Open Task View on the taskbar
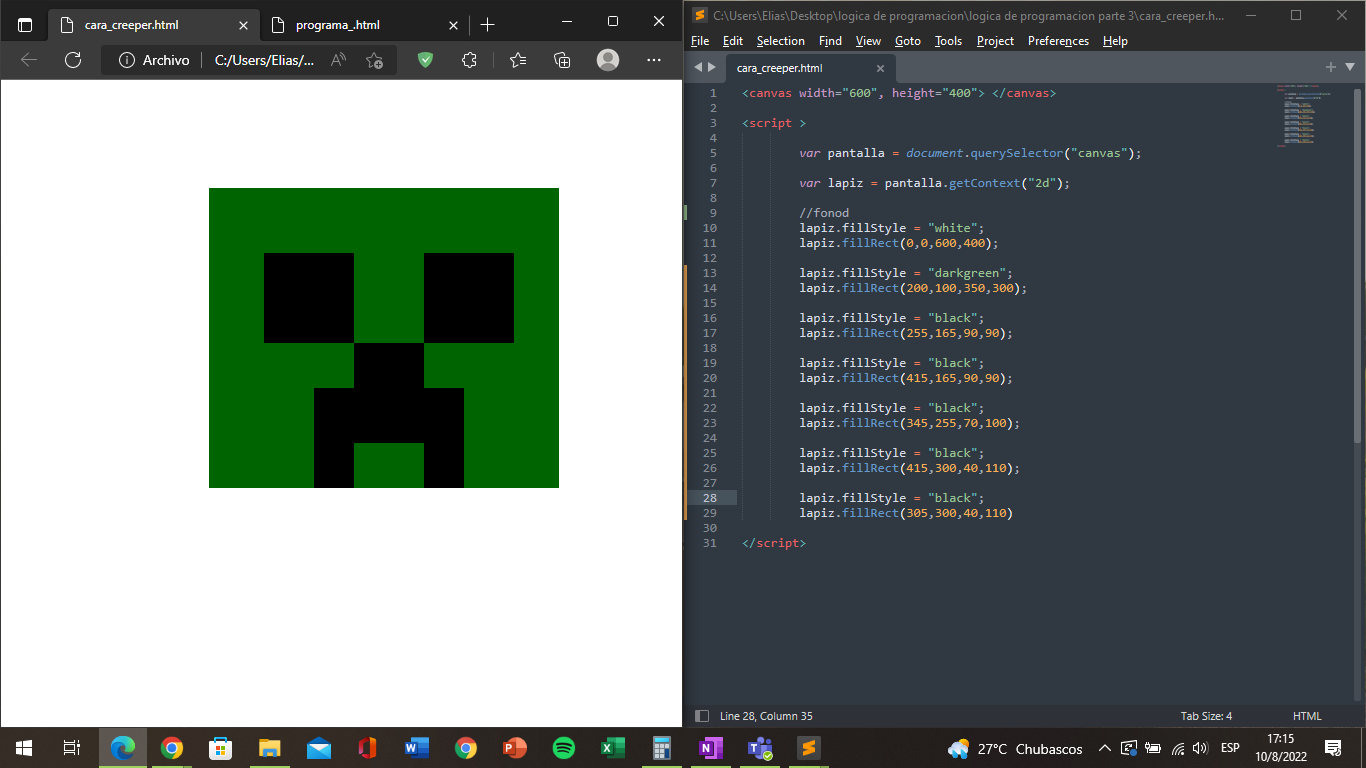The width and height of the screenshot is (1366, 768). point(72,748)
